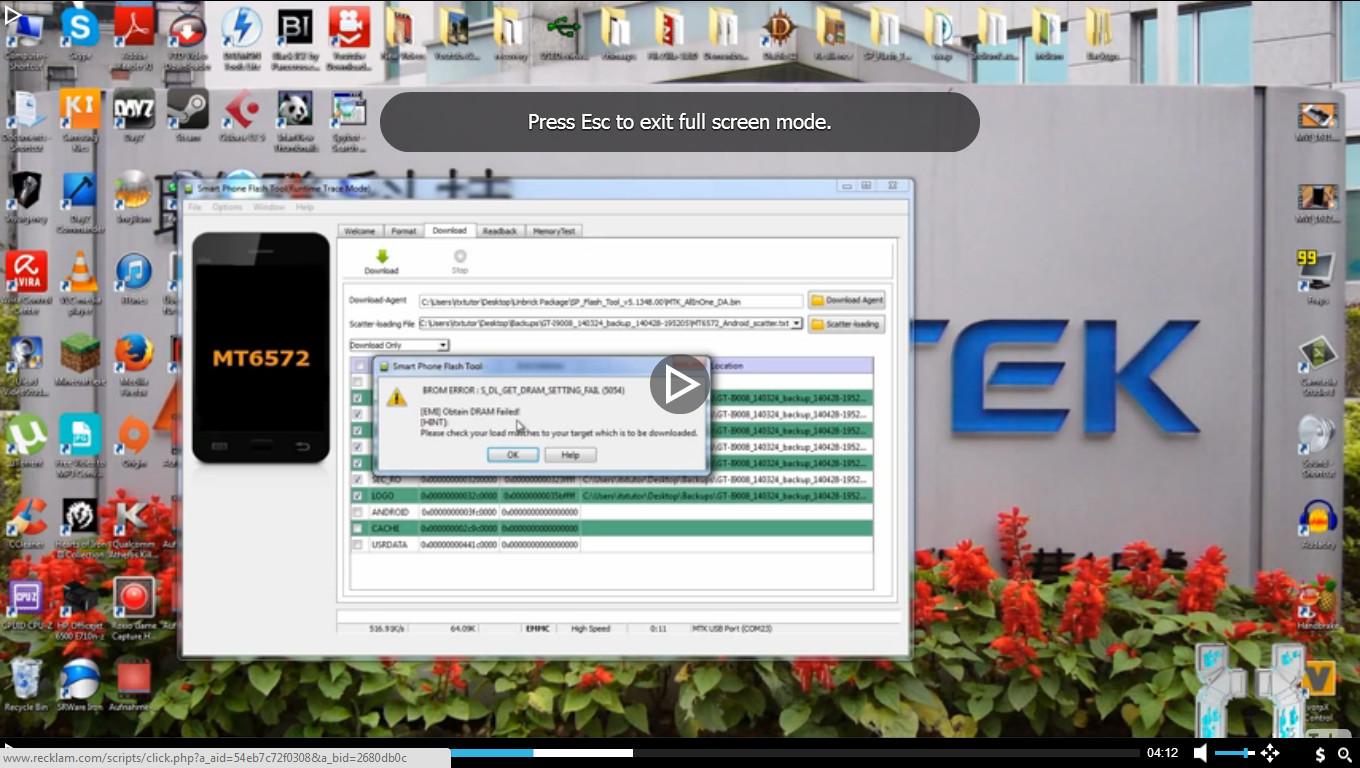Expand the Scatter-loading File path dropdown
This screenshot has height=768, width=1360.
pos(797,323)
